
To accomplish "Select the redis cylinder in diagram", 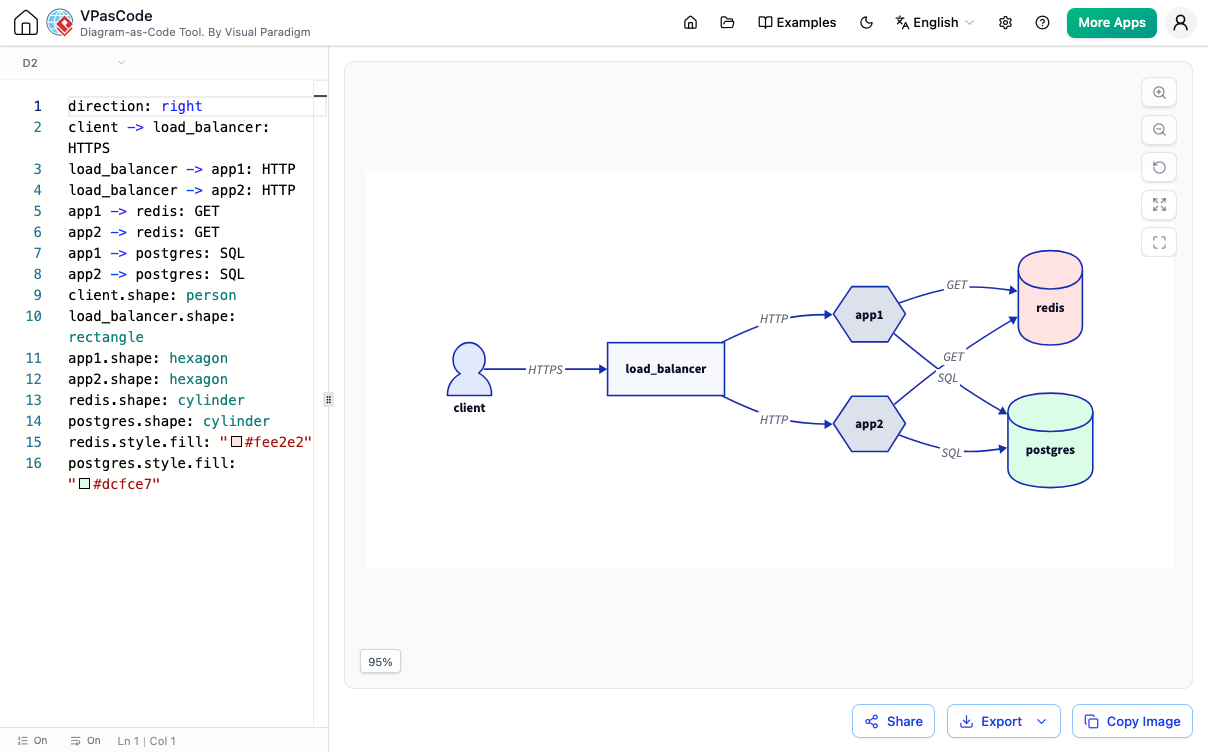I will pyautogui.click(x=1050, y=298).
